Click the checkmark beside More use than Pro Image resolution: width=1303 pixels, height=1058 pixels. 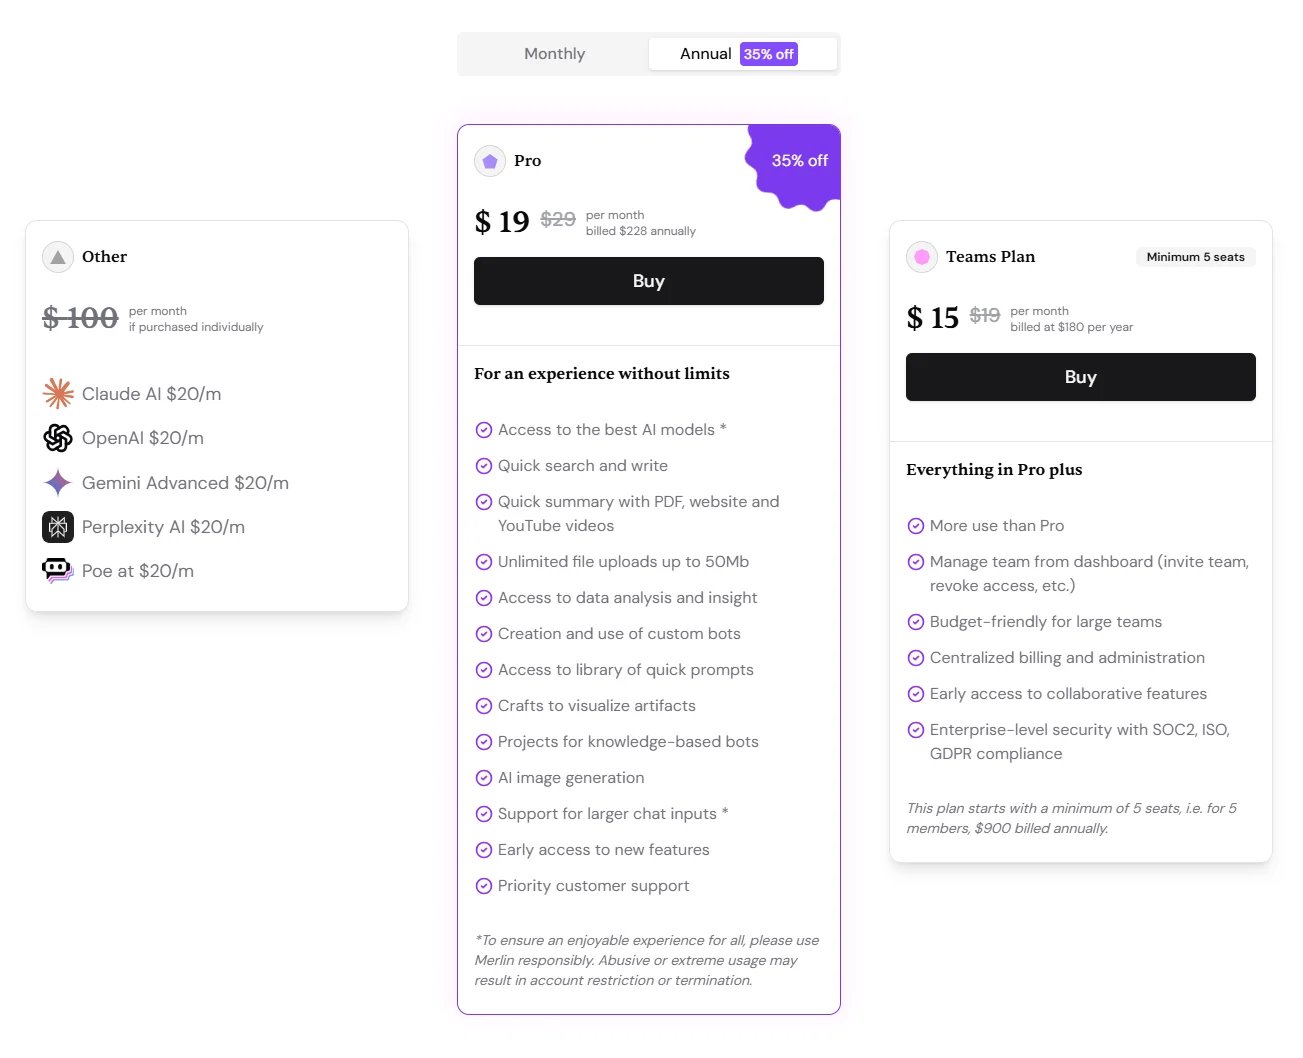point(916,525)
